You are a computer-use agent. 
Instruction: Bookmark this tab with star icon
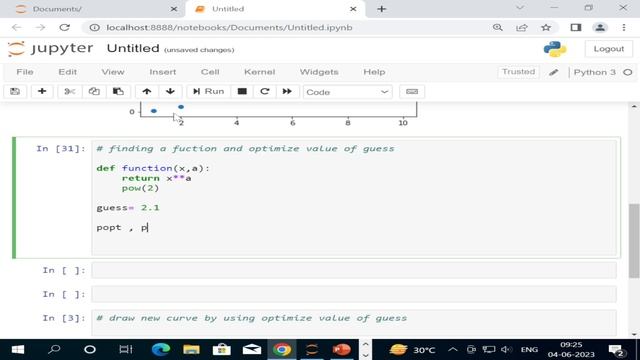[x=546, y=27]
